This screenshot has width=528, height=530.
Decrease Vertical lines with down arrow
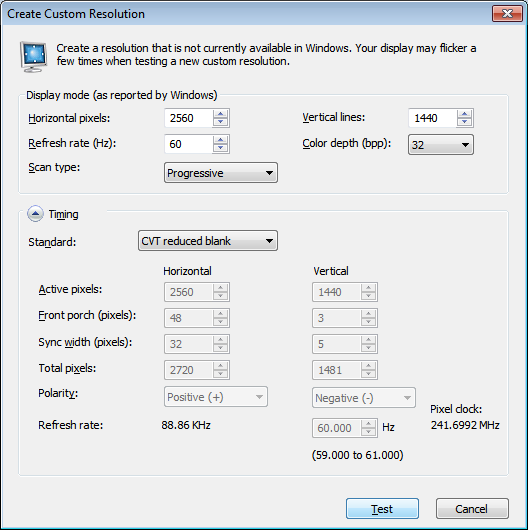click(464, 122)
